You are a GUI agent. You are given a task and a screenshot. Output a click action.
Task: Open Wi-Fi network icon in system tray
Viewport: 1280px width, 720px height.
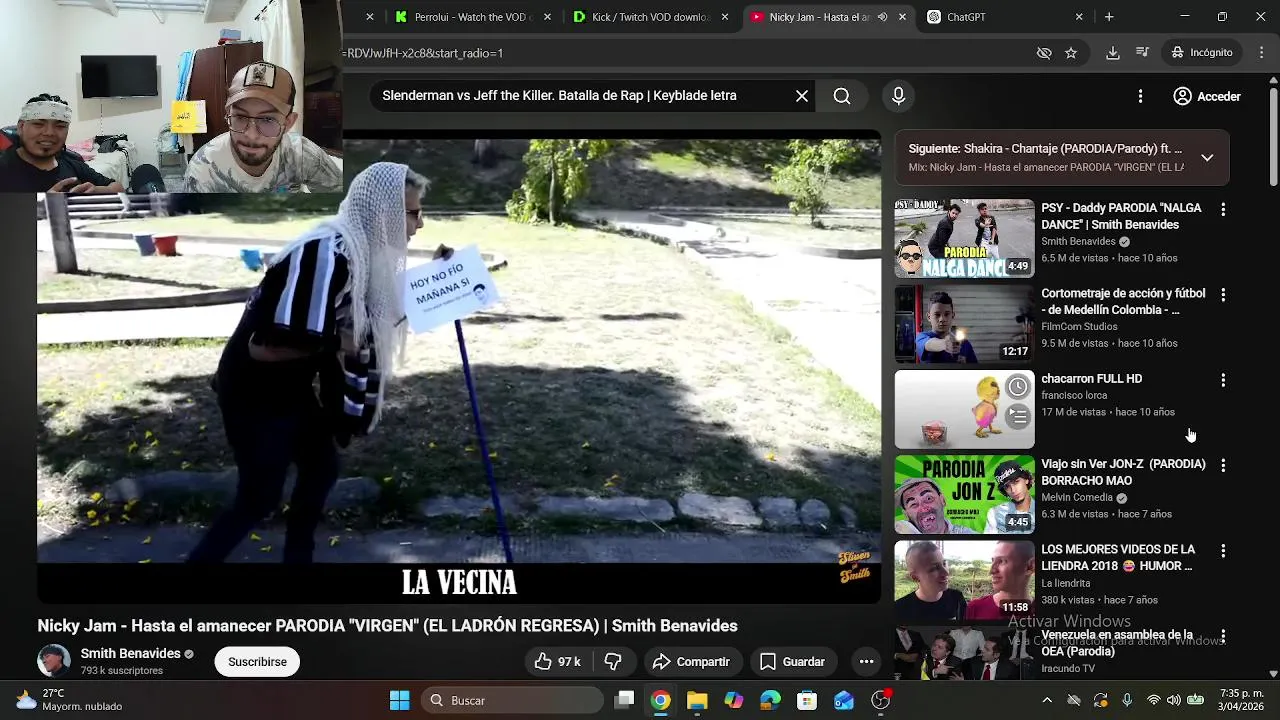(1153, 700)
